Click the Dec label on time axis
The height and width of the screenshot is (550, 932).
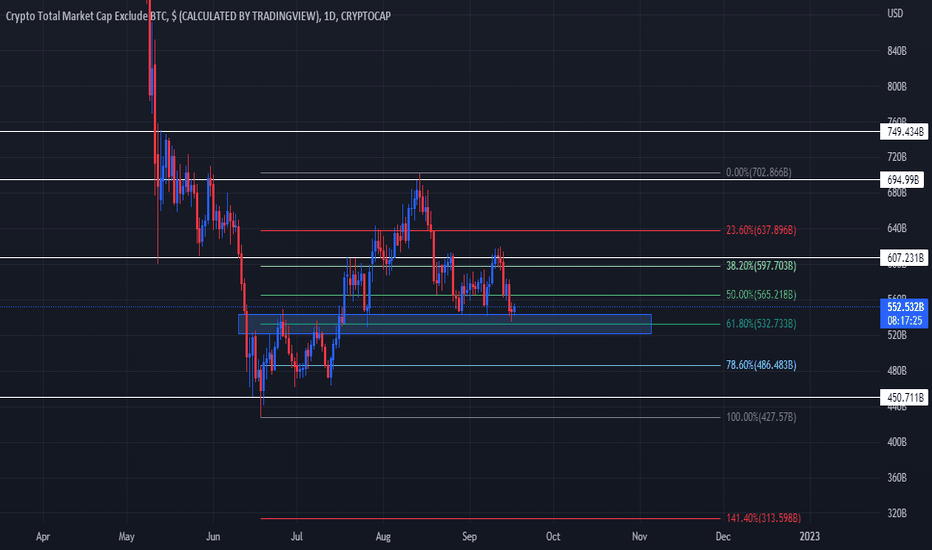tap(723, 536)
